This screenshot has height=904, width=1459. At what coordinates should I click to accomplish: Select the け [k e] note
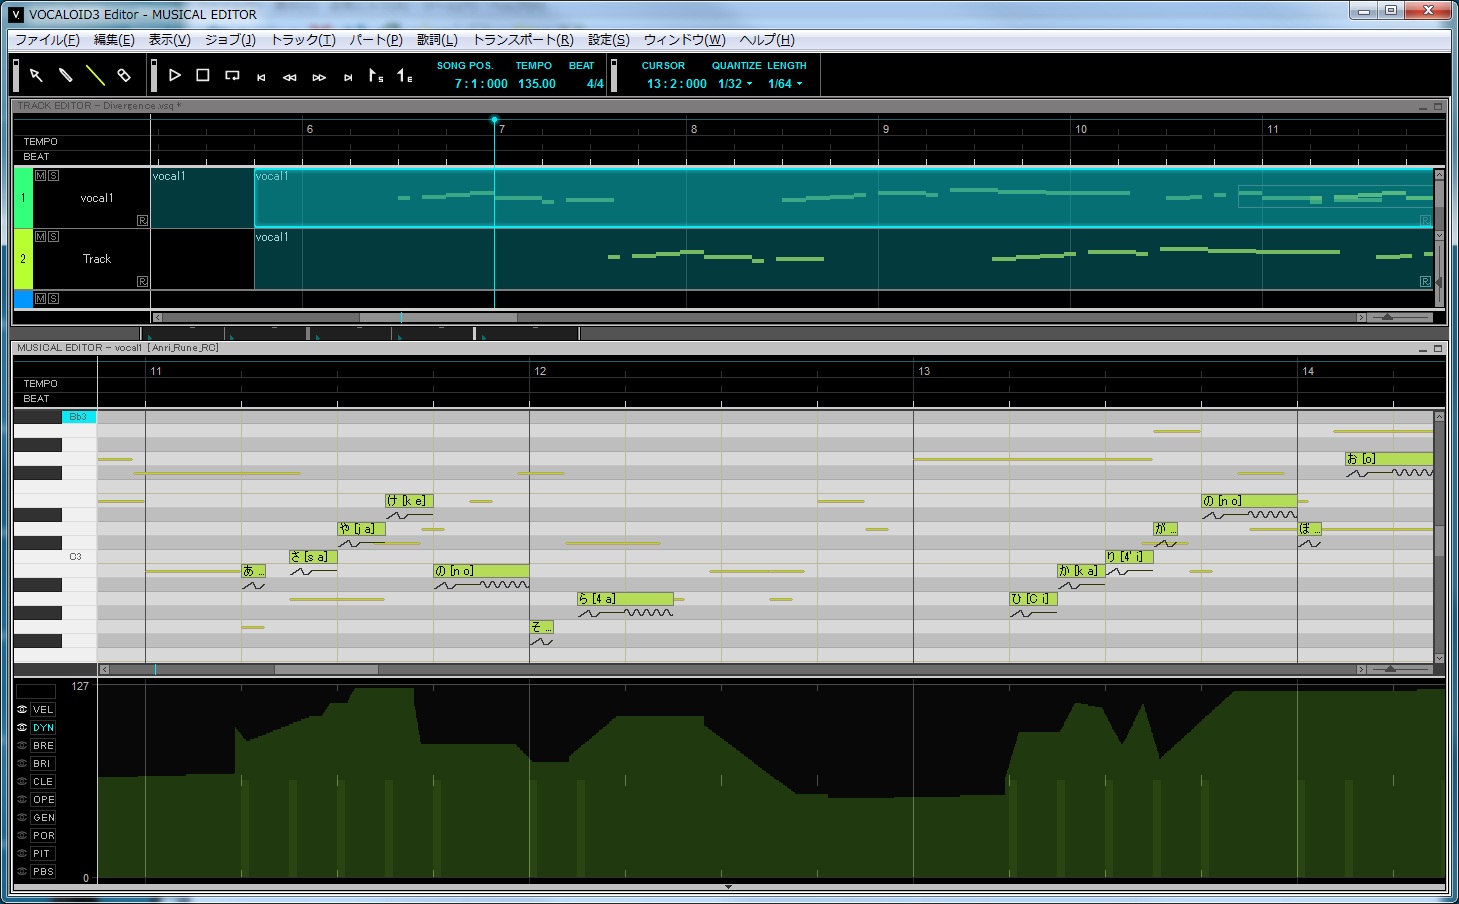pos(409,501)
